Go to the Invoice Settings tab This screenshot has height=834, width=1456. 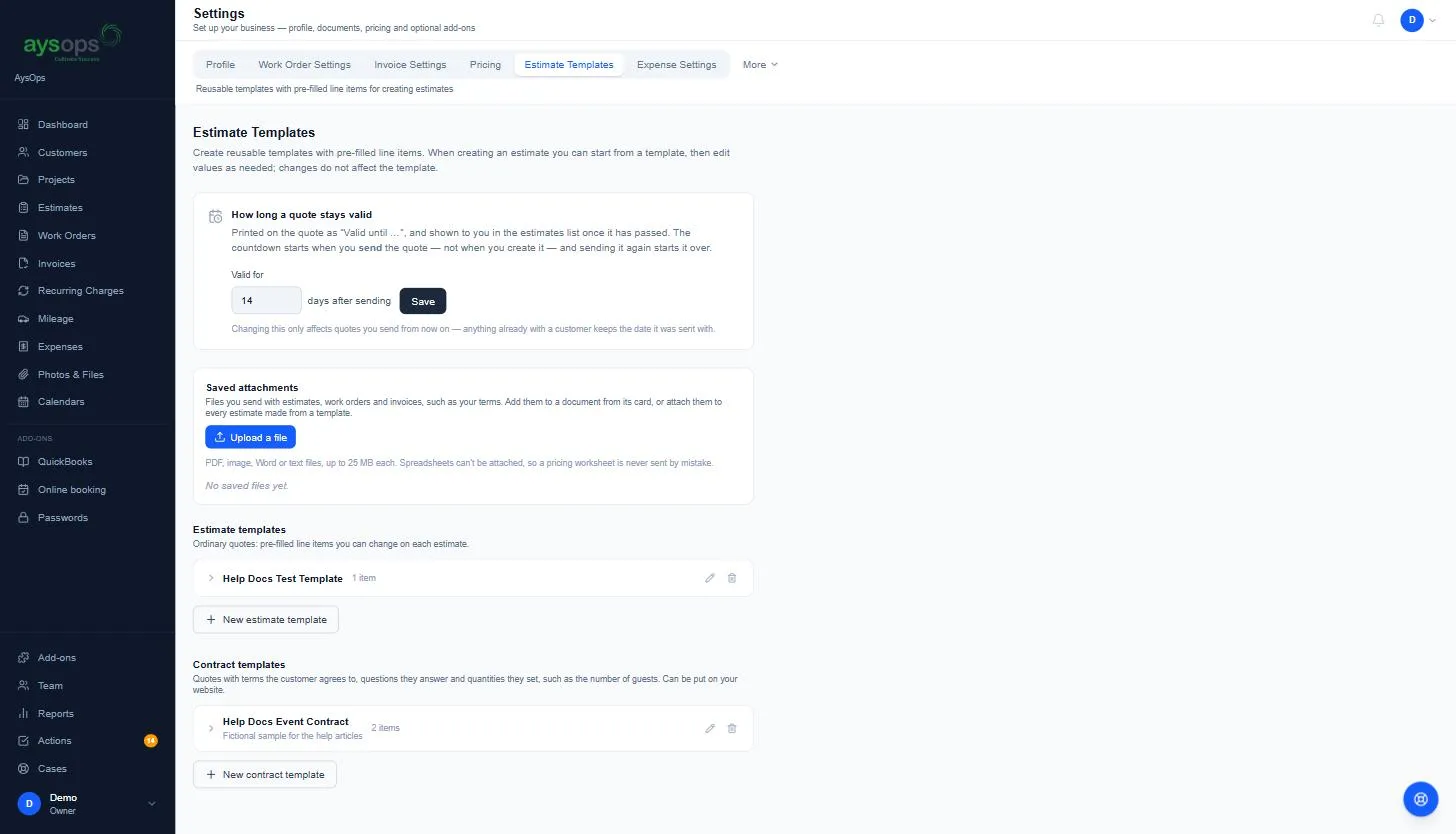pos(410,65)
